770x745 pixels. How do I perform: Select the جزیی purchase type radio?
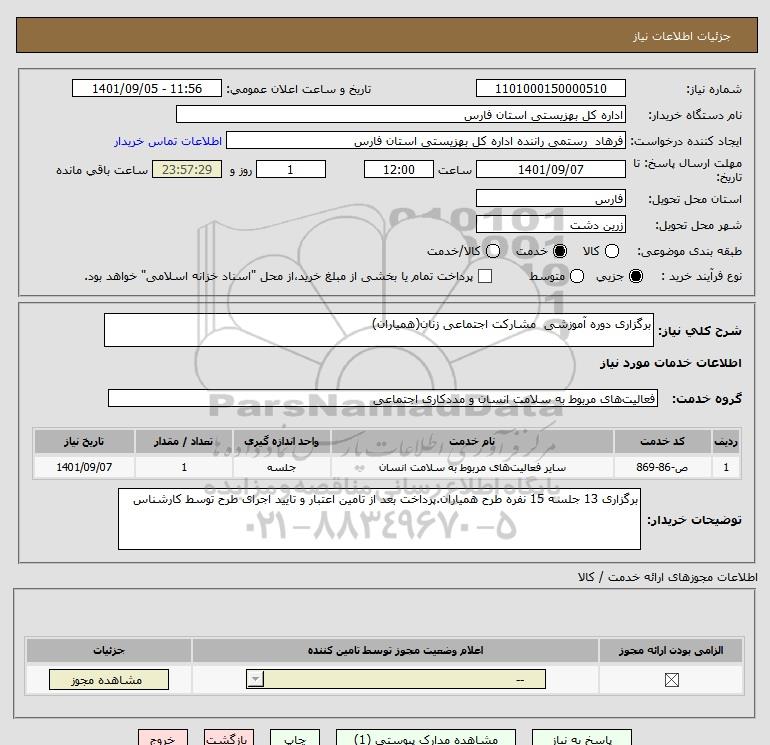pyautogui.click(x=636, y=276)
